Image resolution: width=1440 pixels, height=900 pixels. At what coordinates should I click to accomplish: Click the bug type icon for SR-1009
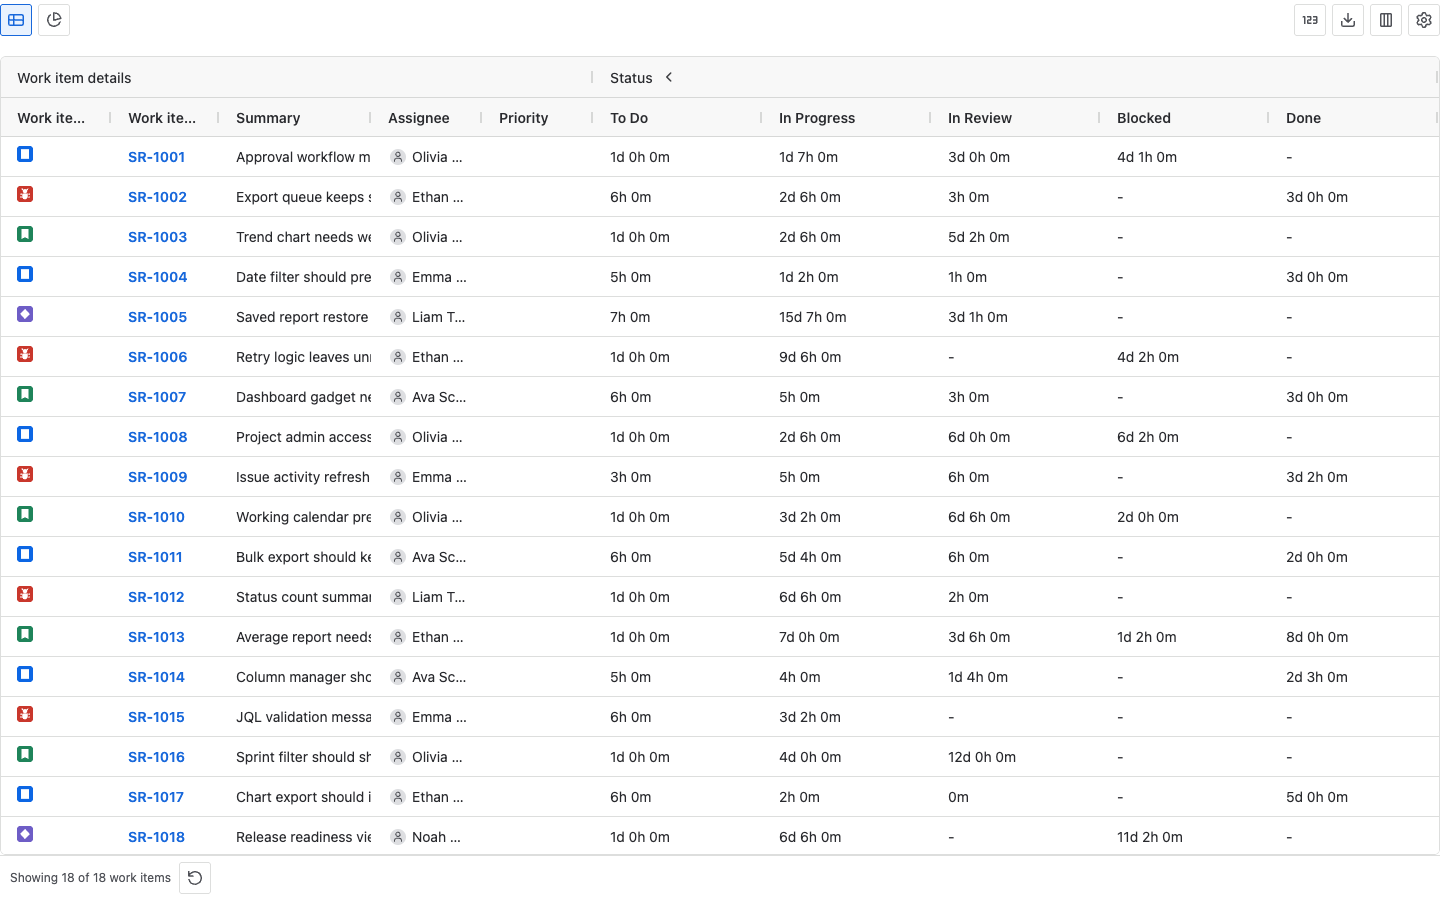coord(25,474)
